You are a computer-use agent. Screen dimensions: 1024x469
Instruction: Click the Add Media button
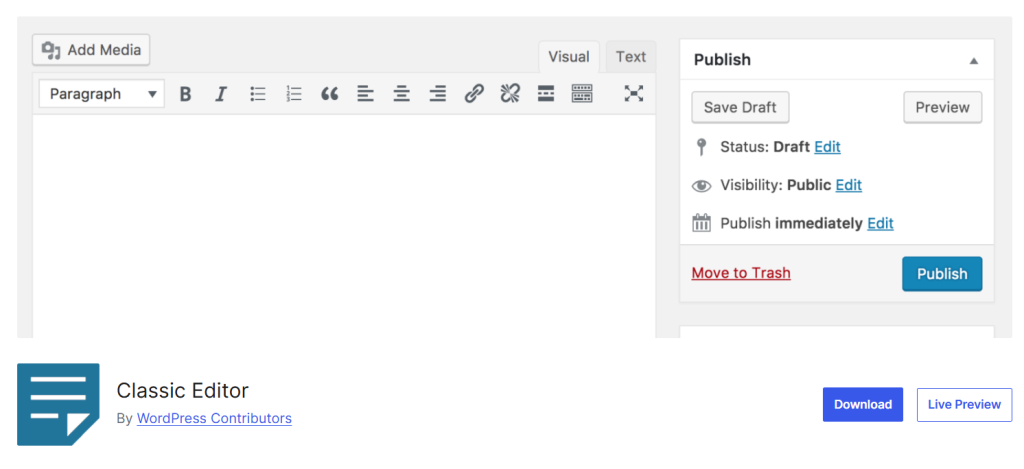[91, 50]
